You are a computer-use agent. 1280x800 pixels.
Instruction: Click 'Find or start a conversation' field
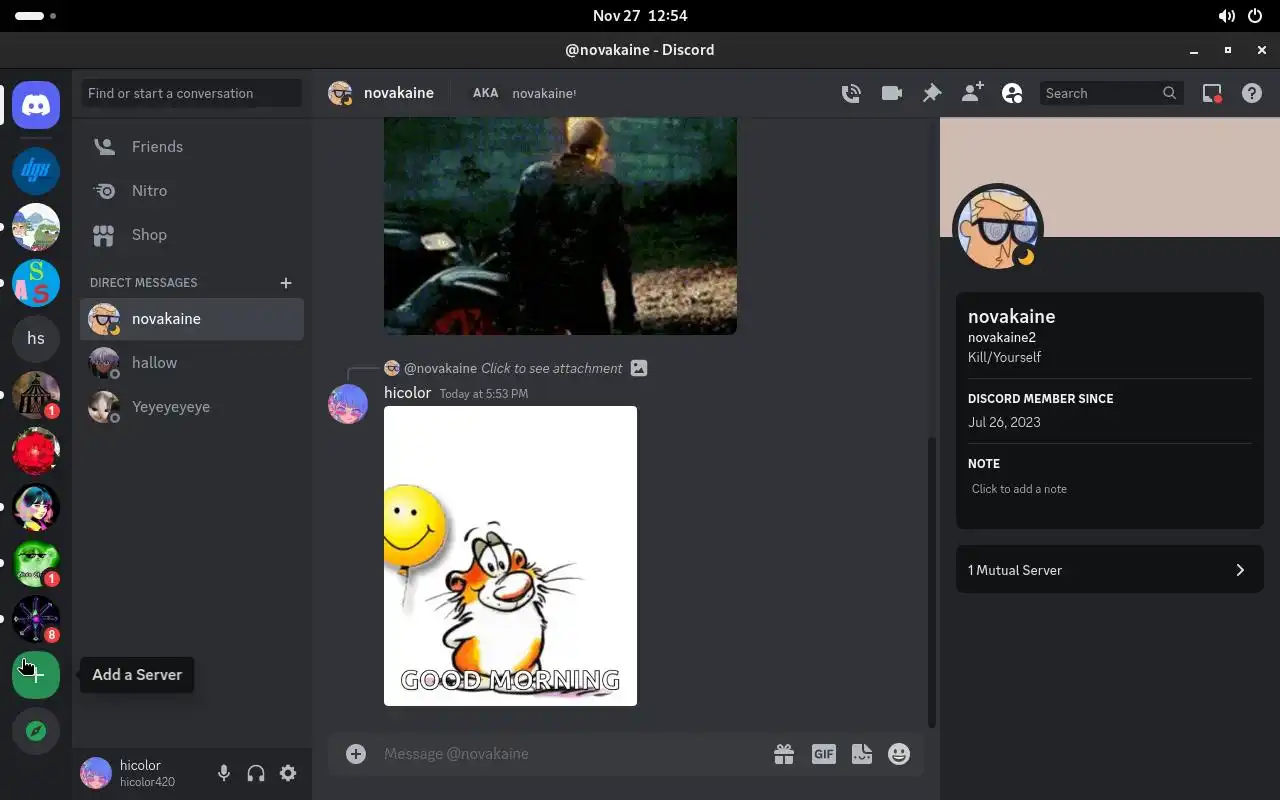tap(192, 93)
